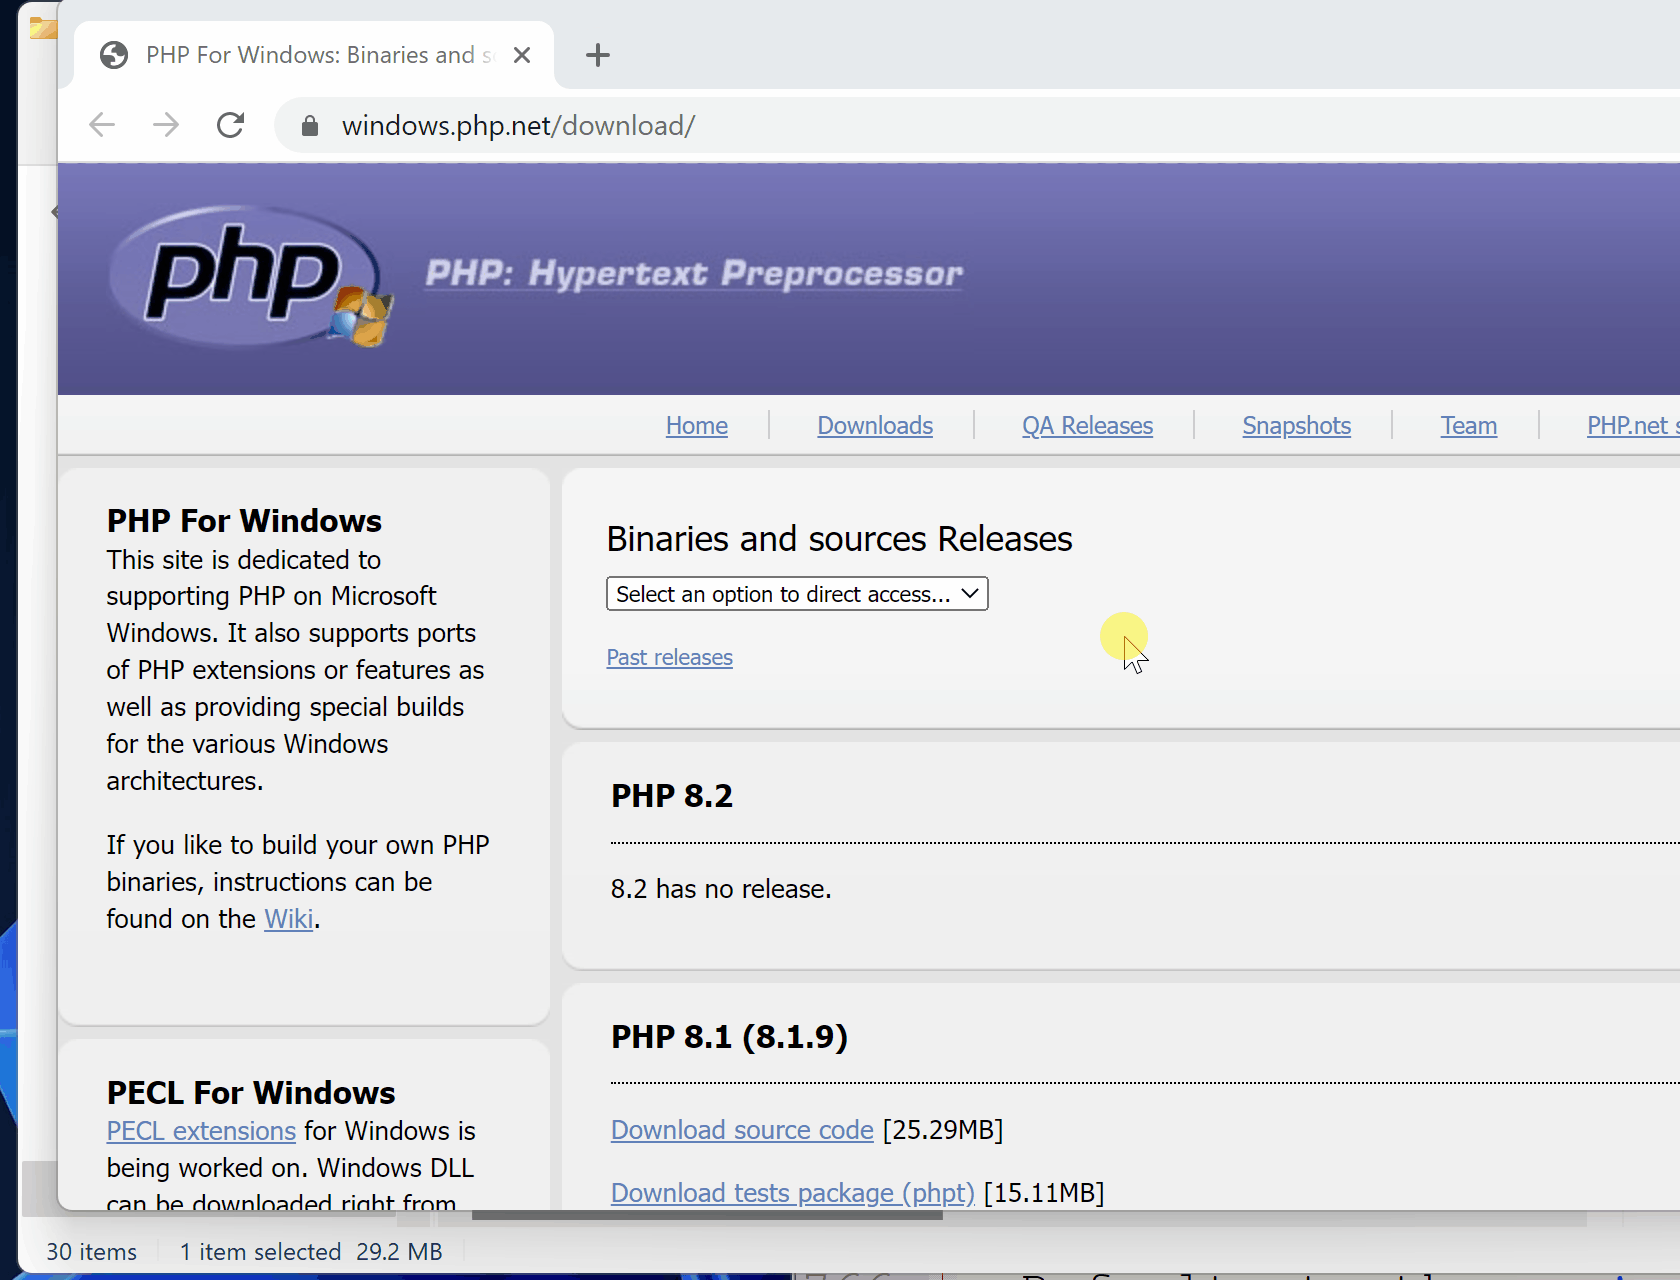Reload the page with refresh icon

click(x=231, y=125)
